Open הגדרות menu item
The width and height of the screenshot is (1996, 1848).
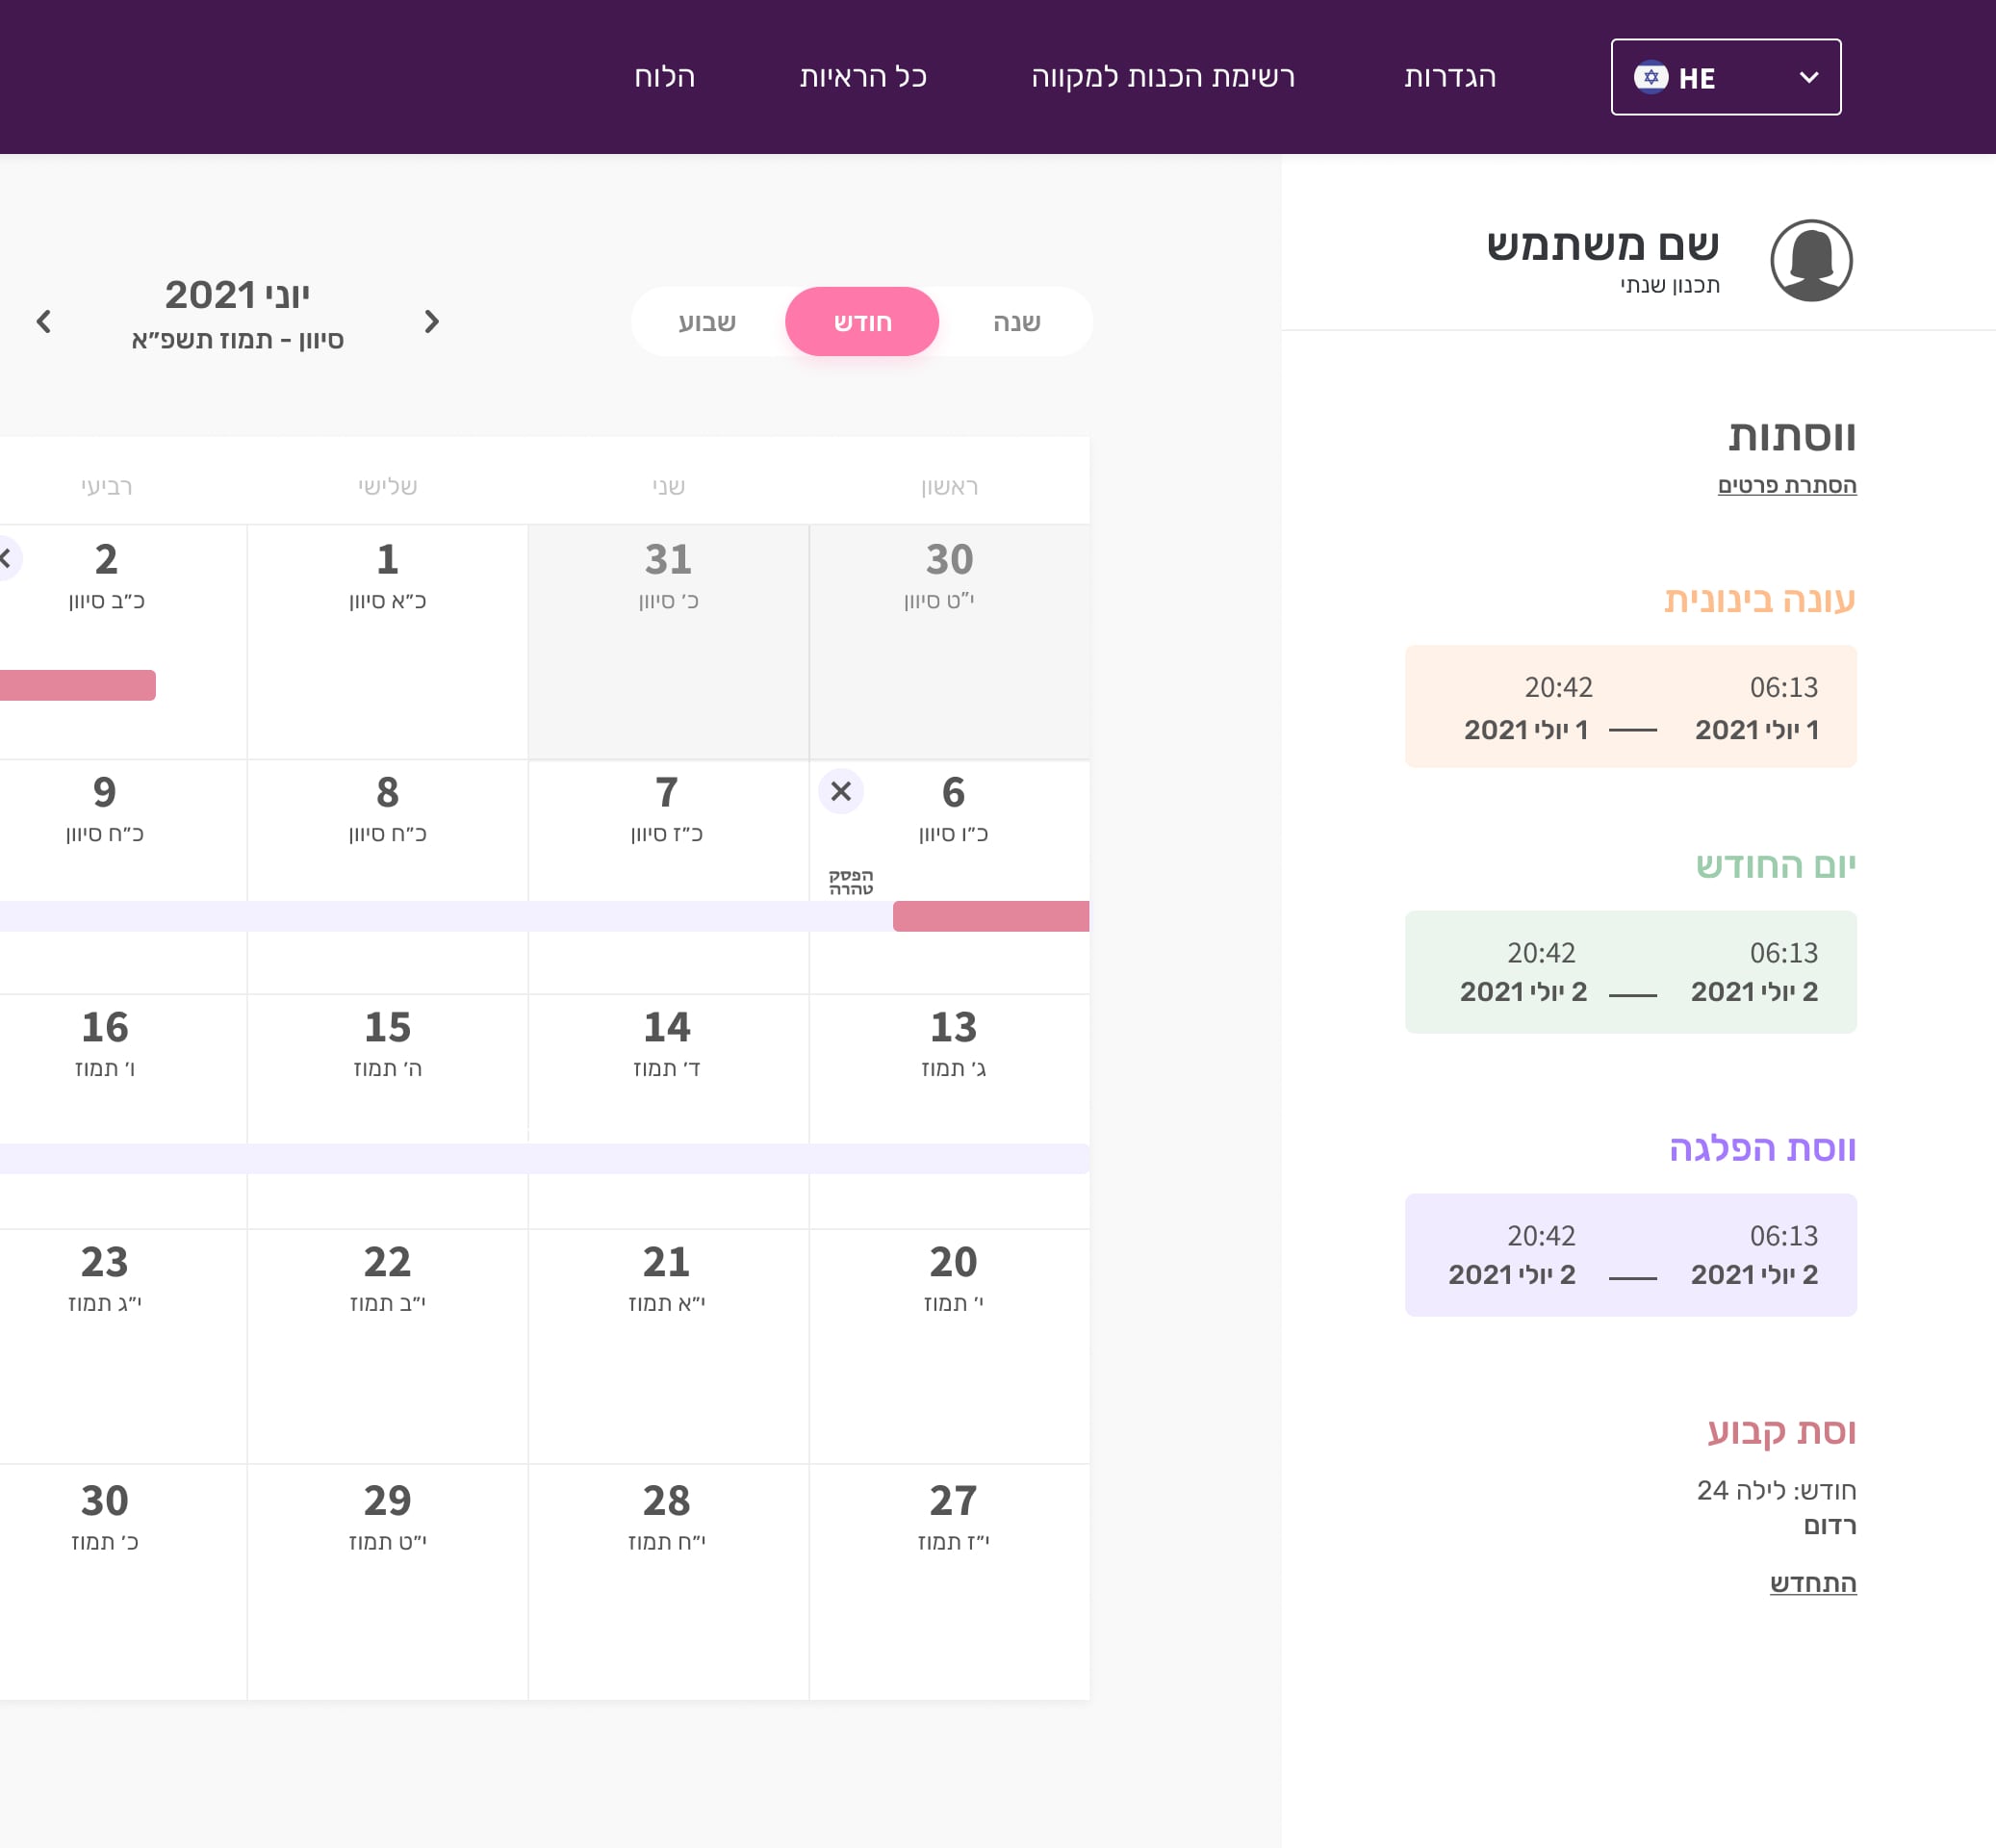tap(1449, 77)
